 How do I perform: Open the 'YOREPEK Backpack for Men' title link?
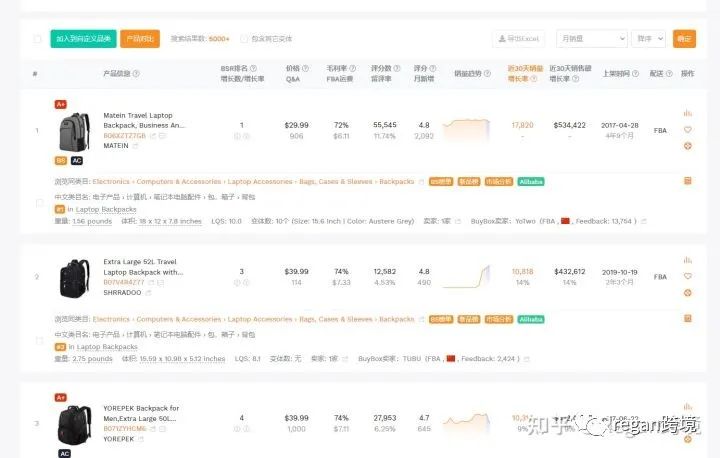click(x=141, y=413)
